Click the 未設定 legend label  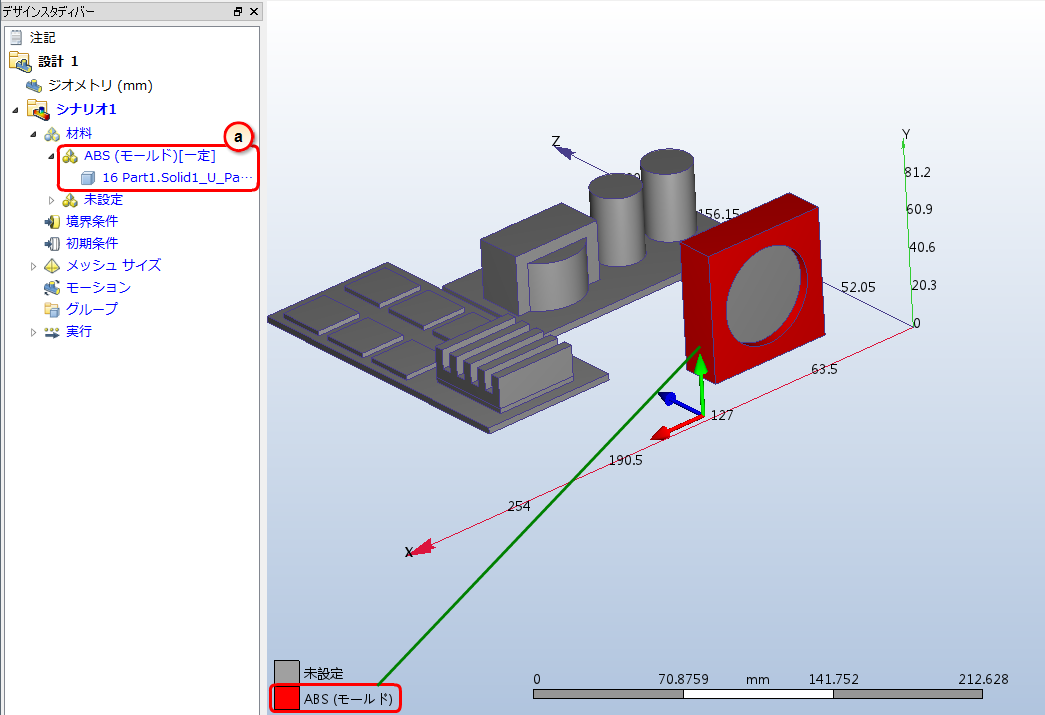point(324,674)
